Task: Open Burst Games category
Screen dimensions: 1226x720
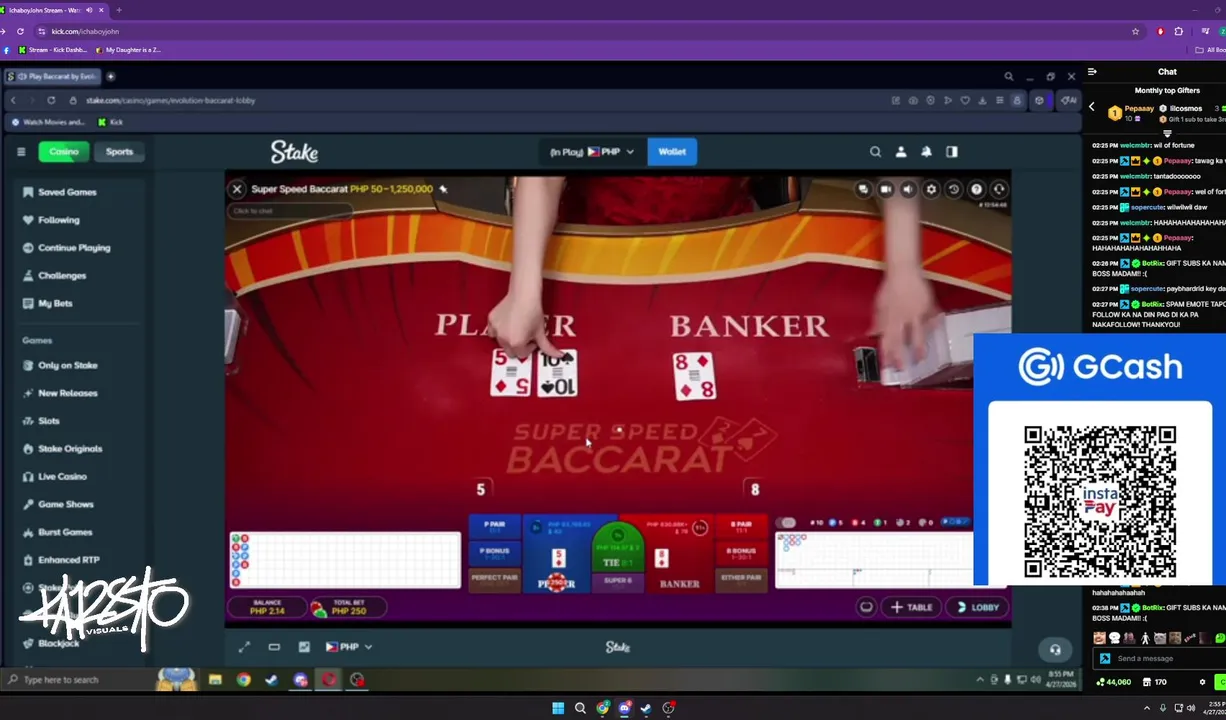Action: coord(65,532)
